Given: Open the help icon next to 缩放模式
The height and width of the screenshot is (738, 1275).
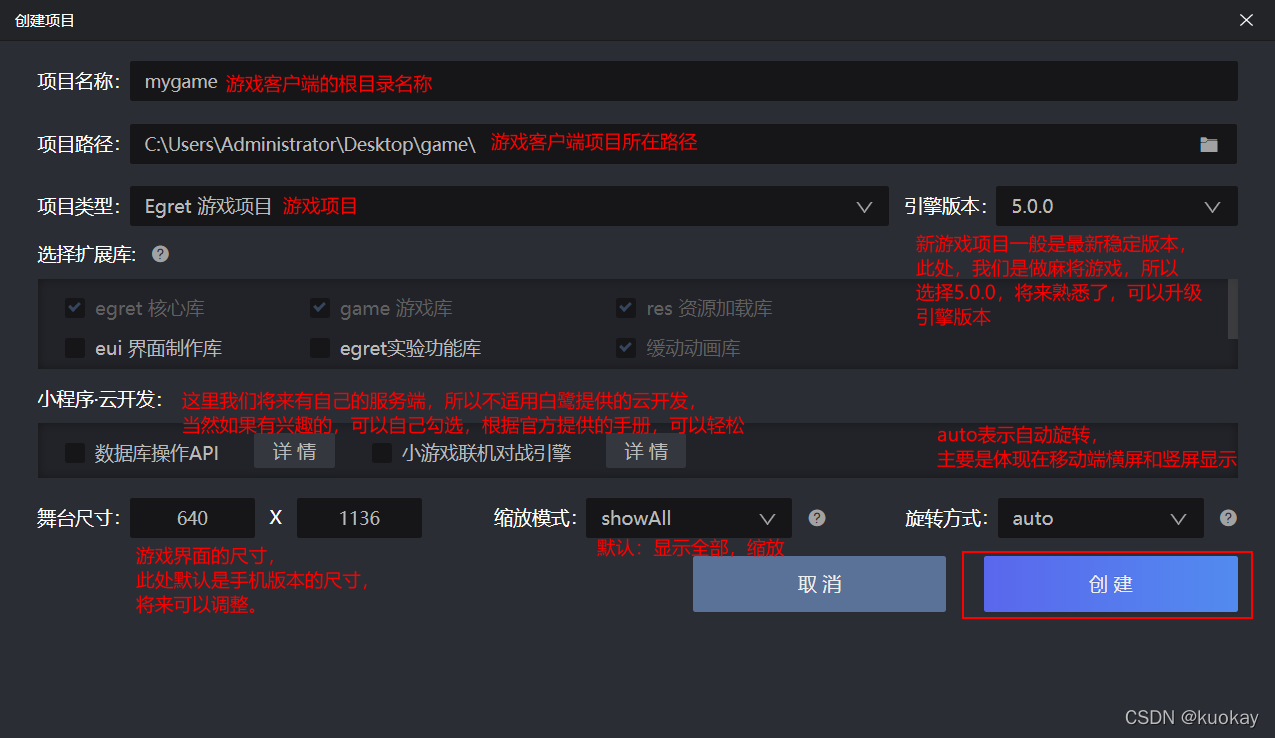Looking at the screenshot, I should point(816,518).
